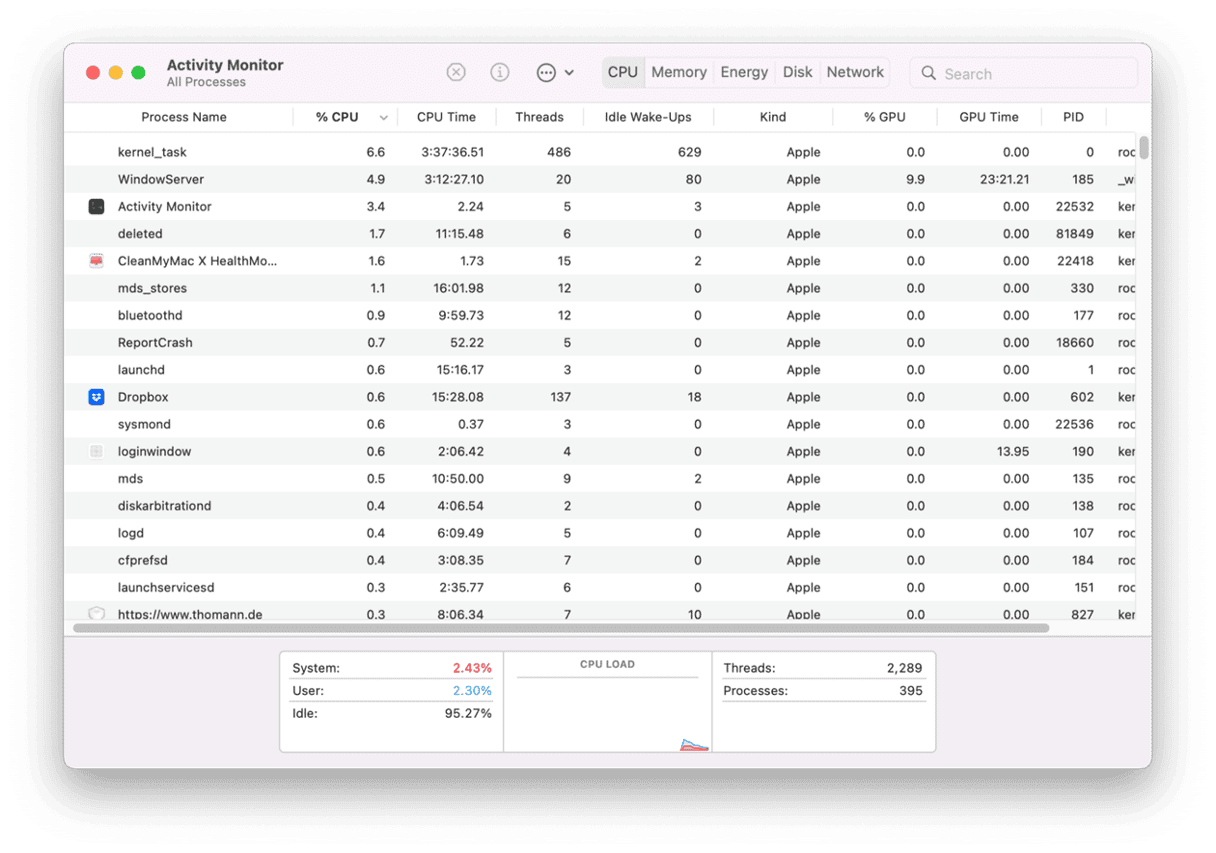Sort by the Threads column header

(x=539, y=117)
